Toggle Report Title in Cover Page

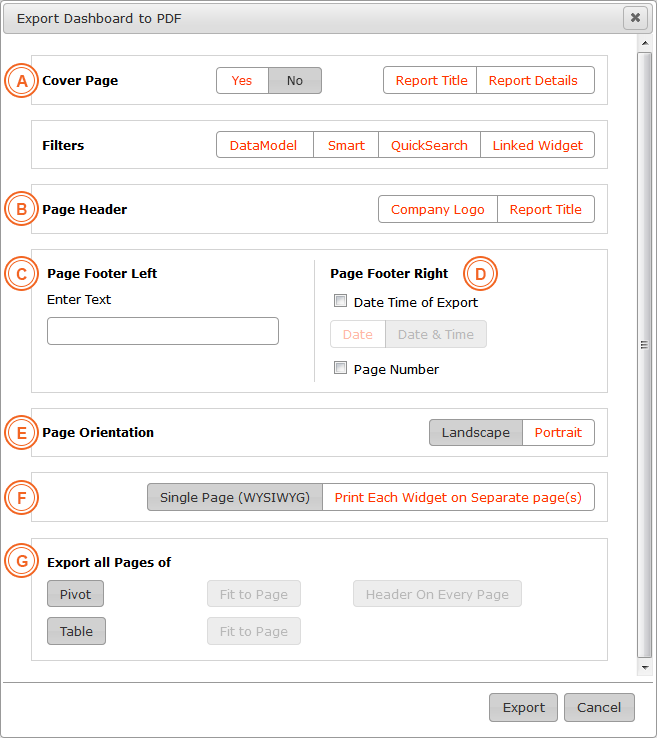point(431,81)
